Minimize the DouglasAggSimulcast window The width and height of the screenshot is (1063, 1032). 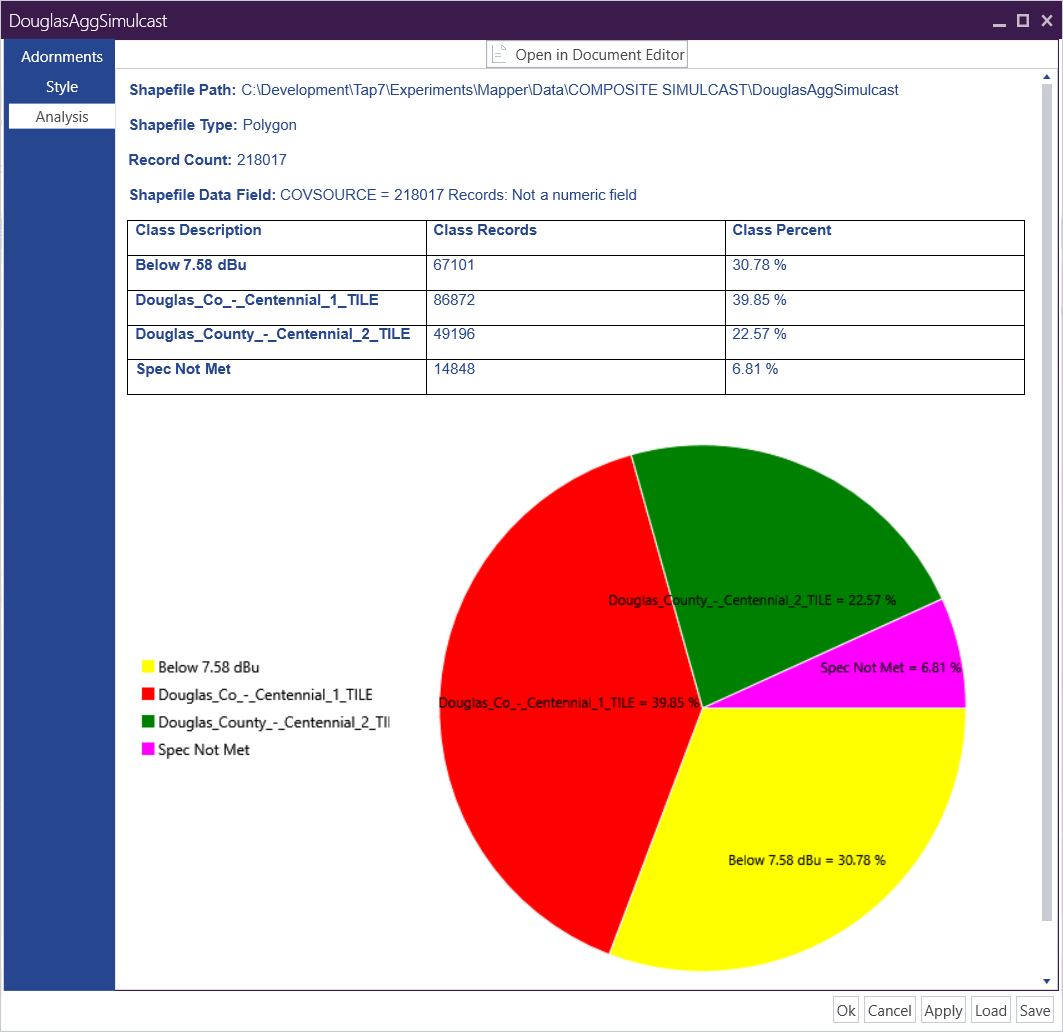point(999,20)
